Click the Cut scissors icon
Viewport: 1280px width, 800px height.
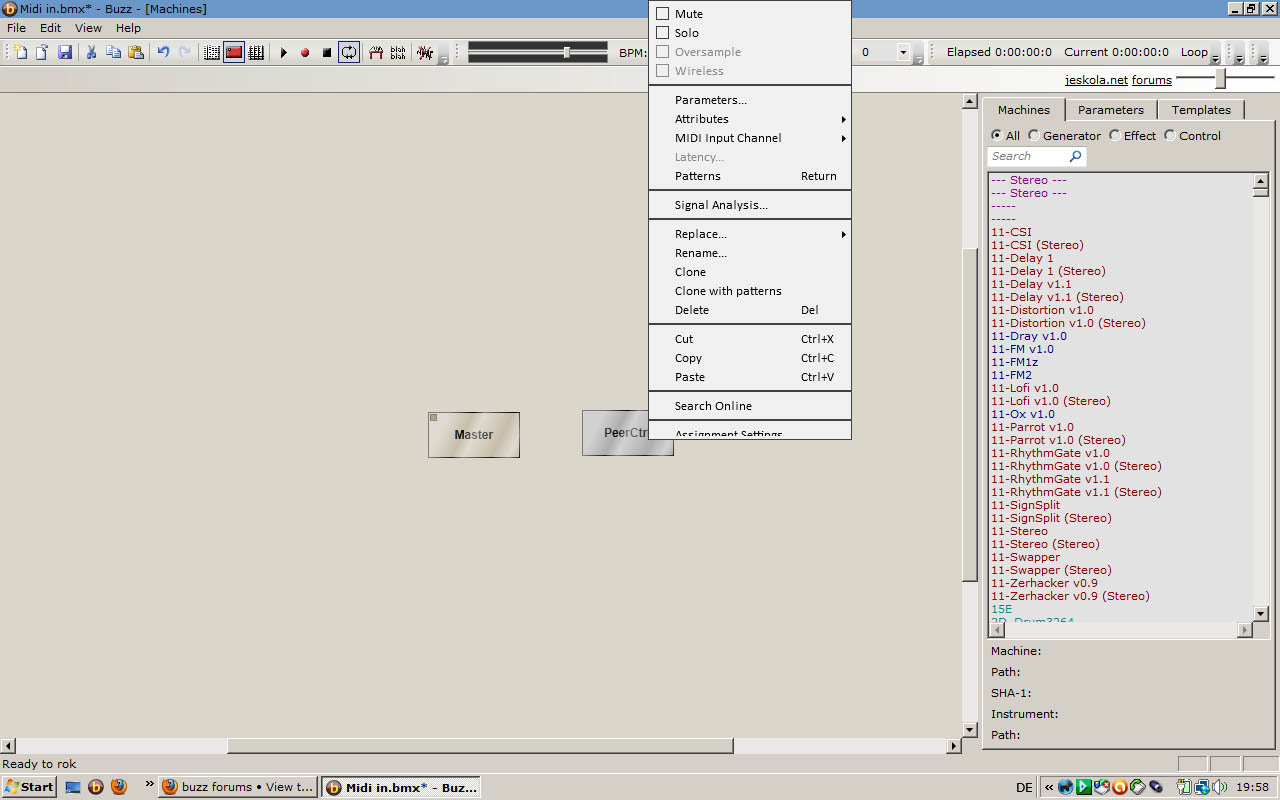pos(91,53)
